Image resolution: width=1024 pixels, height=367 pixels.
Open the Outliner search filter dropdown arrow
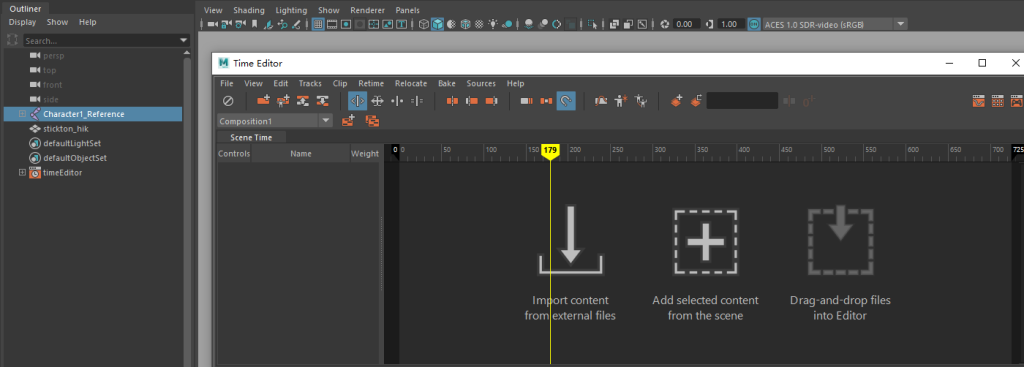pos(184,40)
